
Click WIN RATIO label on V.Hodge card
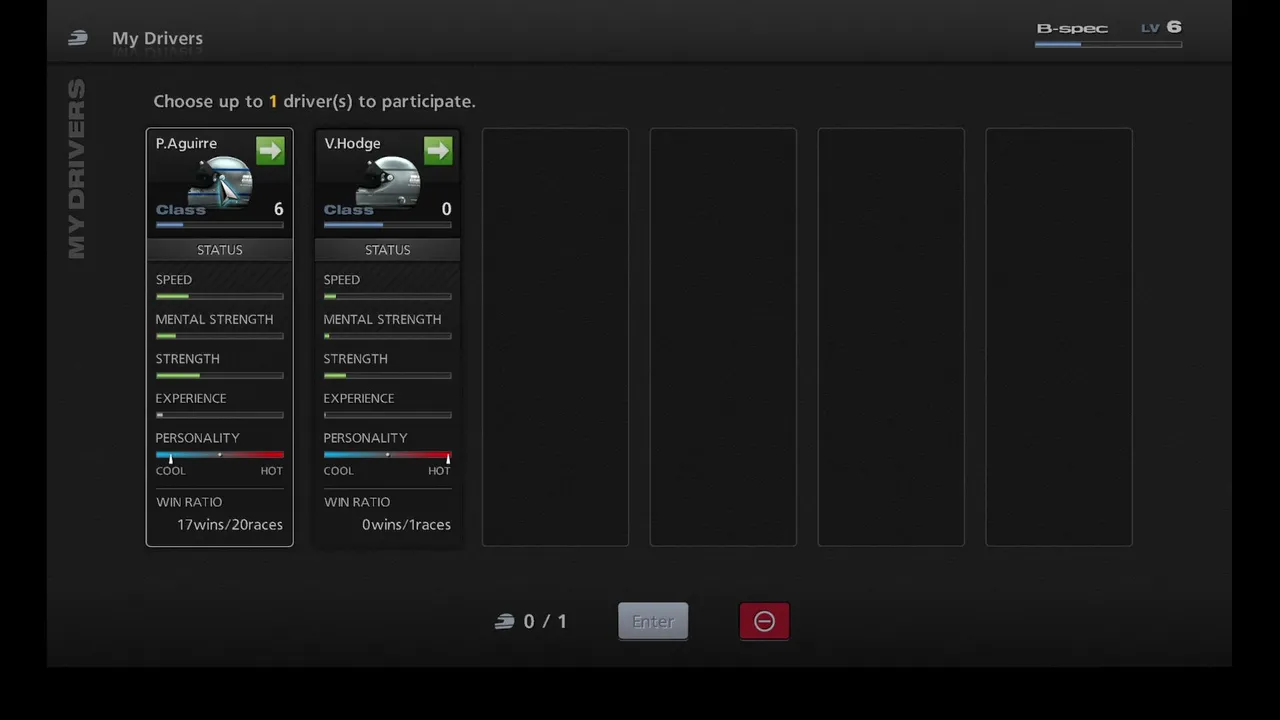[357, 502]
